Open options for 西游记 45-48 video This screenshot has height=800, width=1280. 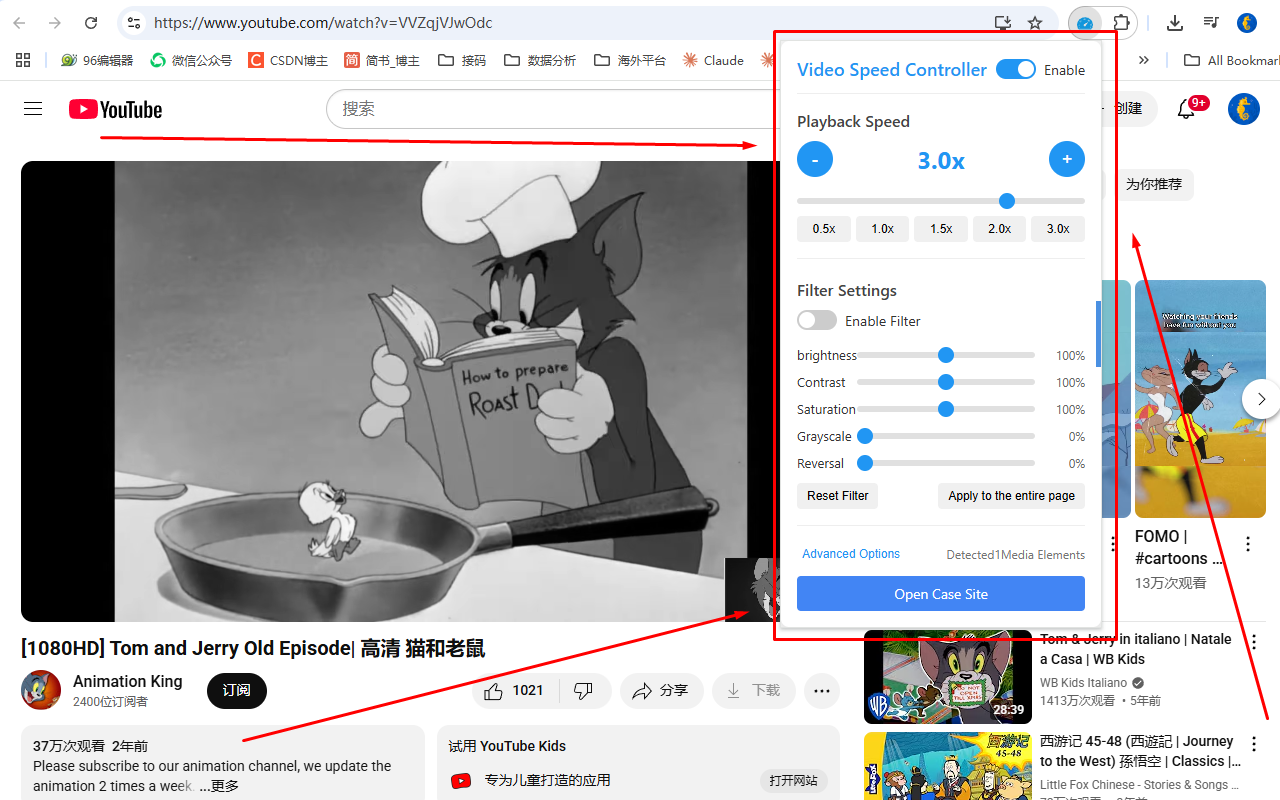(x=1254, y=744)
